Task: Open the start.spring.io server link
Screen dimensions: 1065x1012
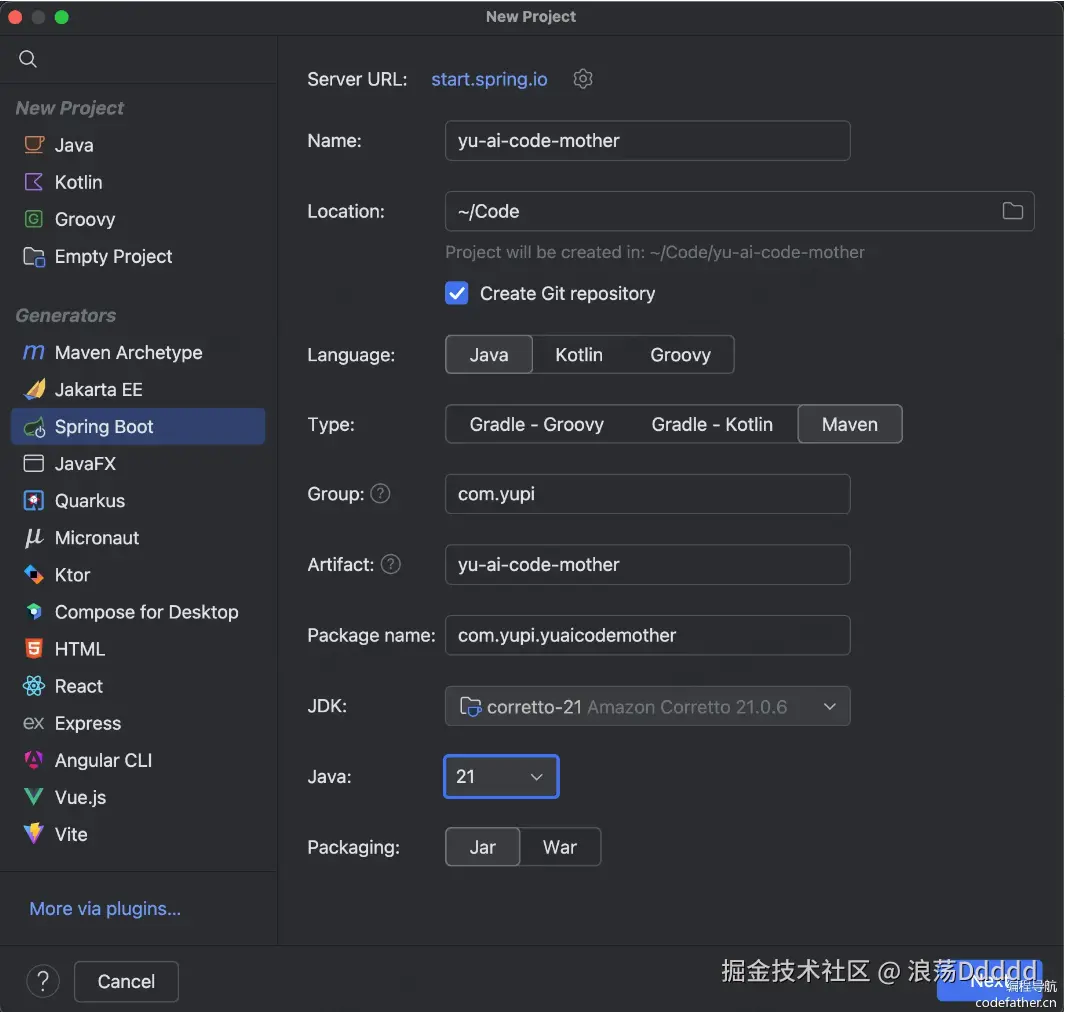Action: (x=489, y=79)
